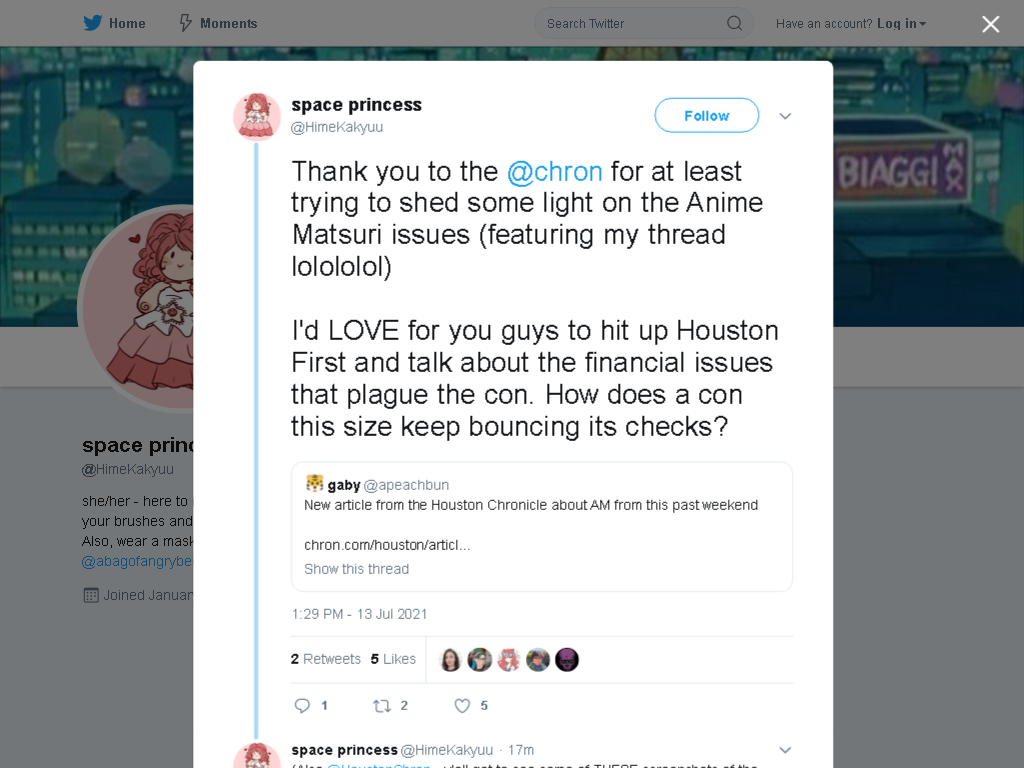The width and height of the screenshot is (1024, 768).
Task: Click the purple masked liker avatar
Action: pyautogui.click(x=567, y=660)
